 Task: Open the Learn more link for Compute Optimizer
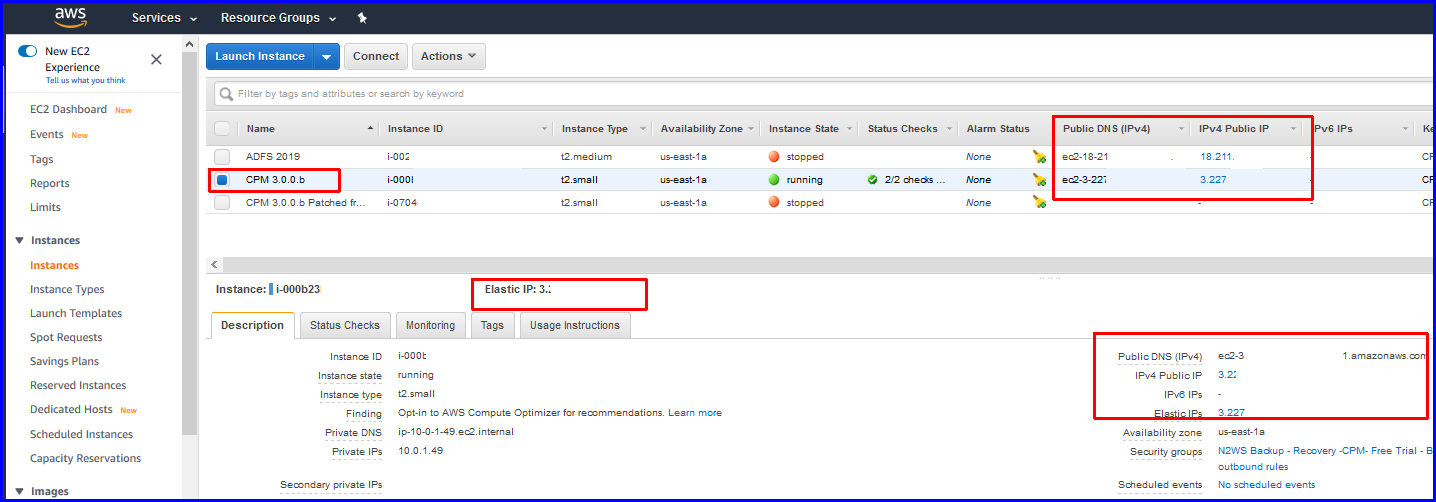point(695,413)
